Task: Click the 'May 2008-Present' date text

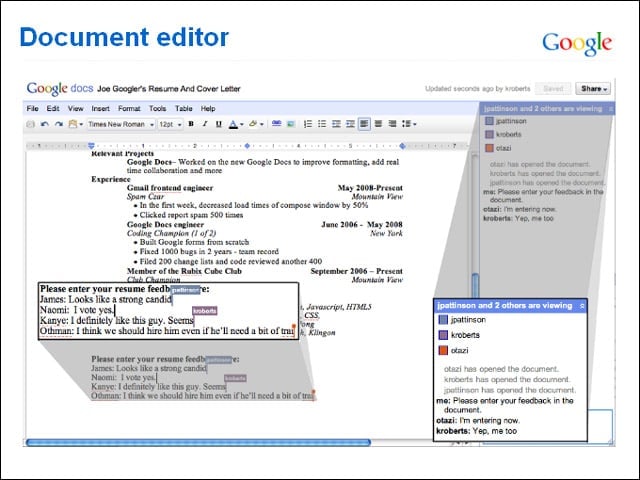Action: coord(370,188)
